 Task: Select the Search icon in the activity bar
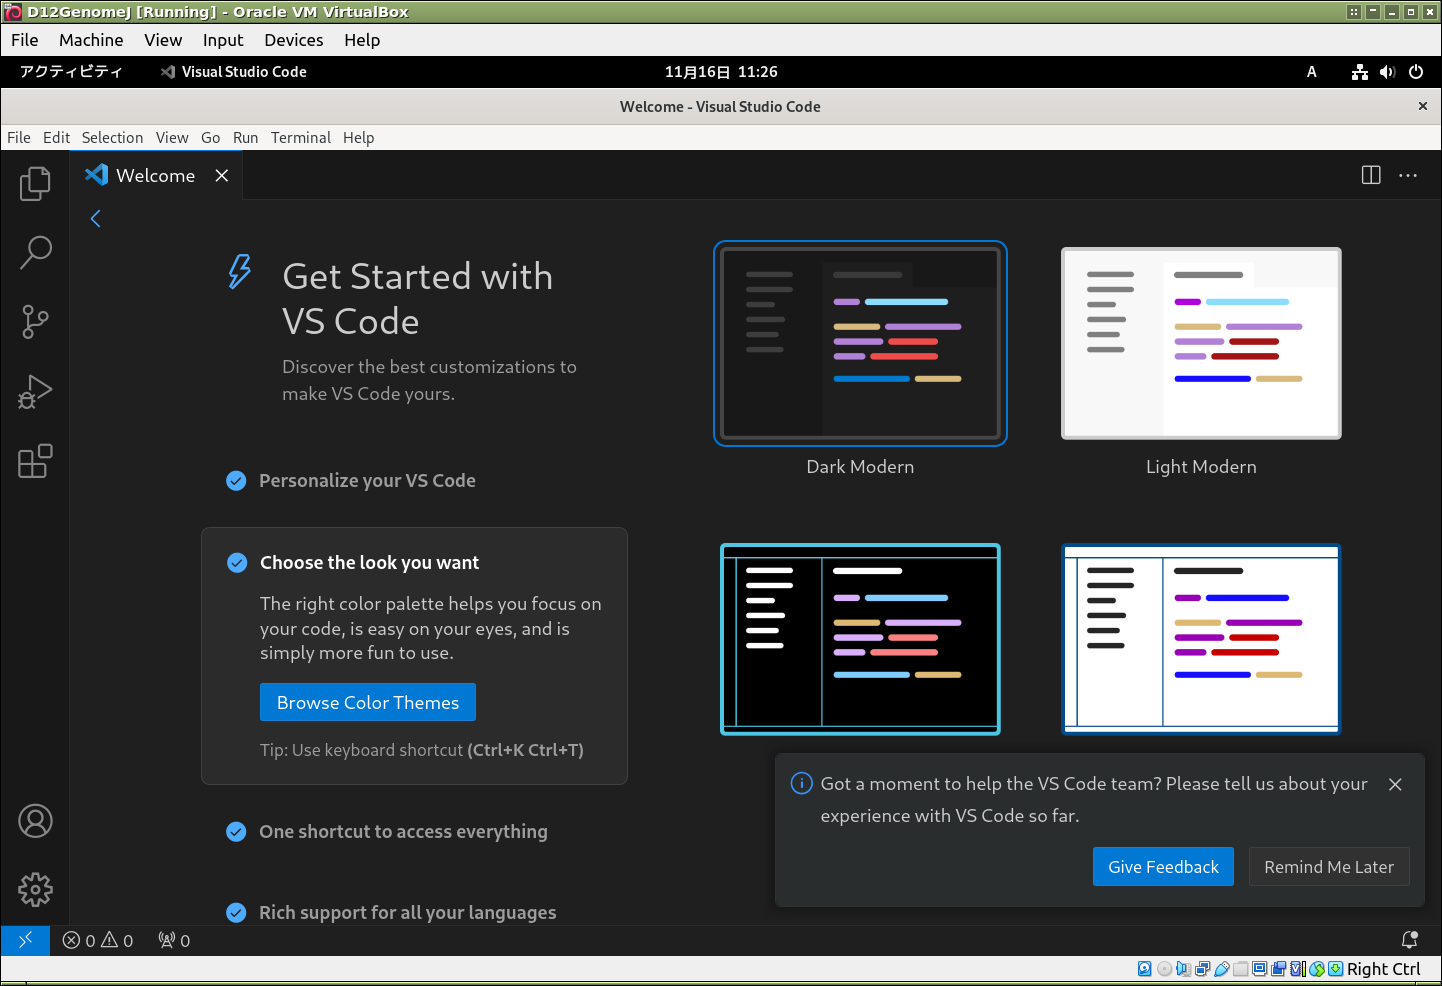point(35,253)
